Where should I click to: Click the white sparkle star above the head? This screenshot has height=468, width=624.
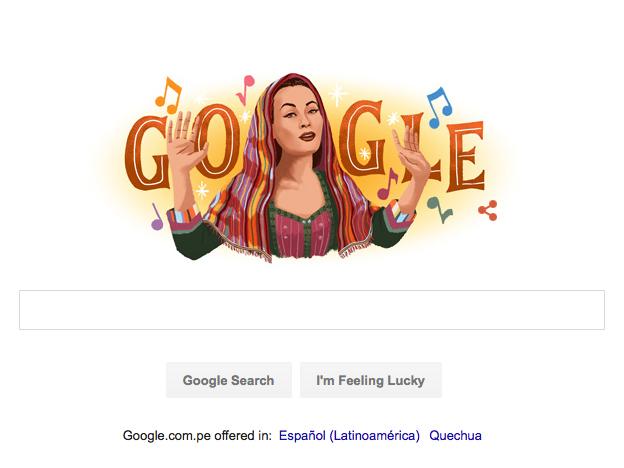(x=337, y=95)
